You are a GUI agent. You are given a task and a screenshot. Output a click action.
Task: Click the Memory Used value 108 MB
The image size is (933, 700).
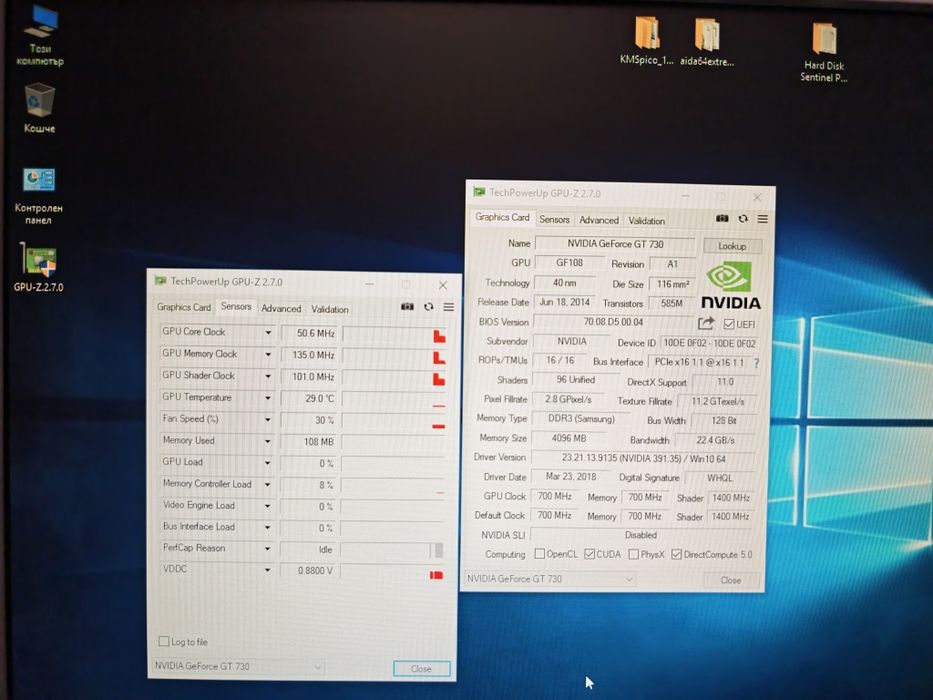[309, 442]
